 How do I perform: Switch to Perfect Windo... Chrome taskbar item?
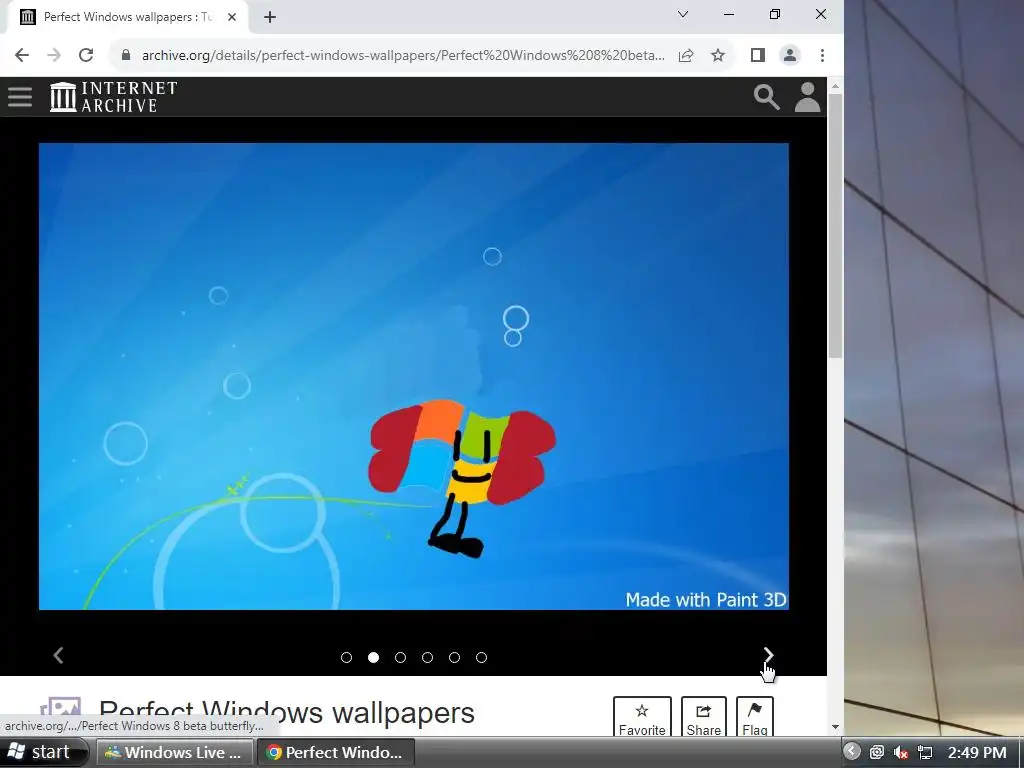pyautogui.click(x=336, y=752)
